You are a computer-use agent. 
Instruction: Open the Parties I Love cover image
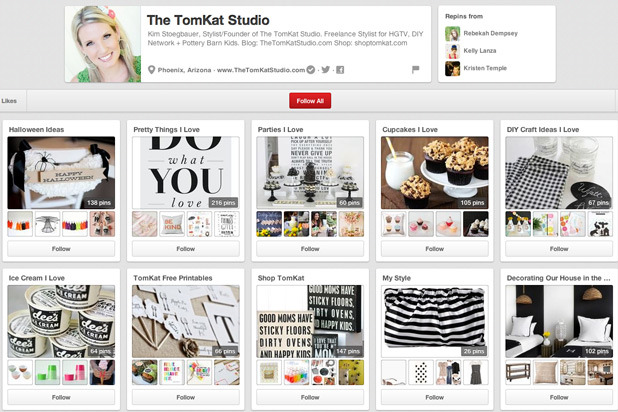click(x=310, y=172)
